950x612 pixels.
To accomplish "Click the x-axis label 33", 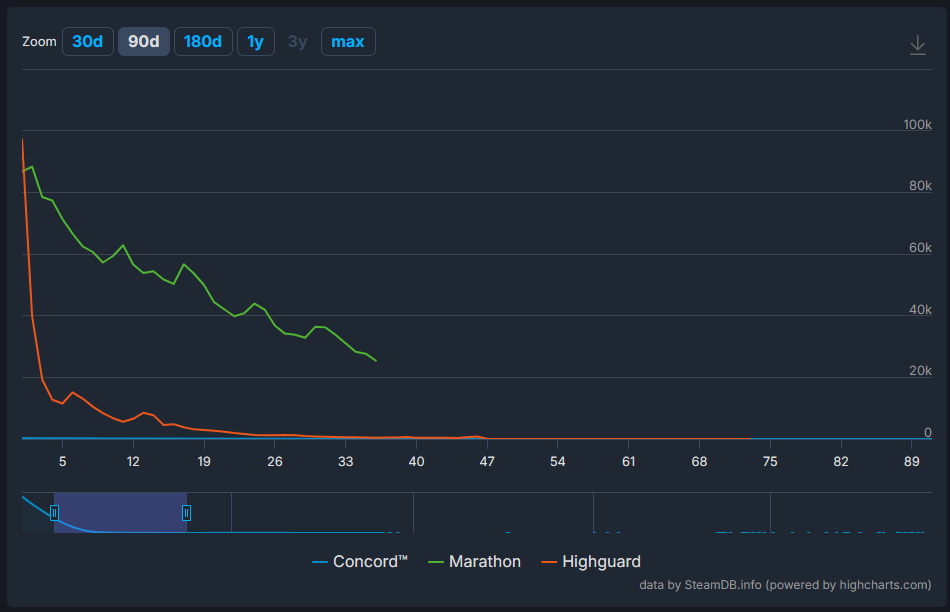I will point(345,462).
